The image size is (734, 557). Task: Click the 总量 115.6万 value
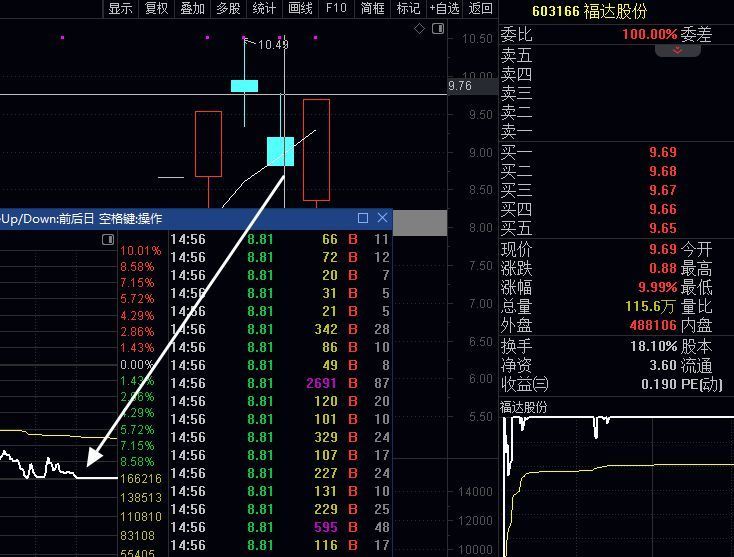click(x=650, y=307)
